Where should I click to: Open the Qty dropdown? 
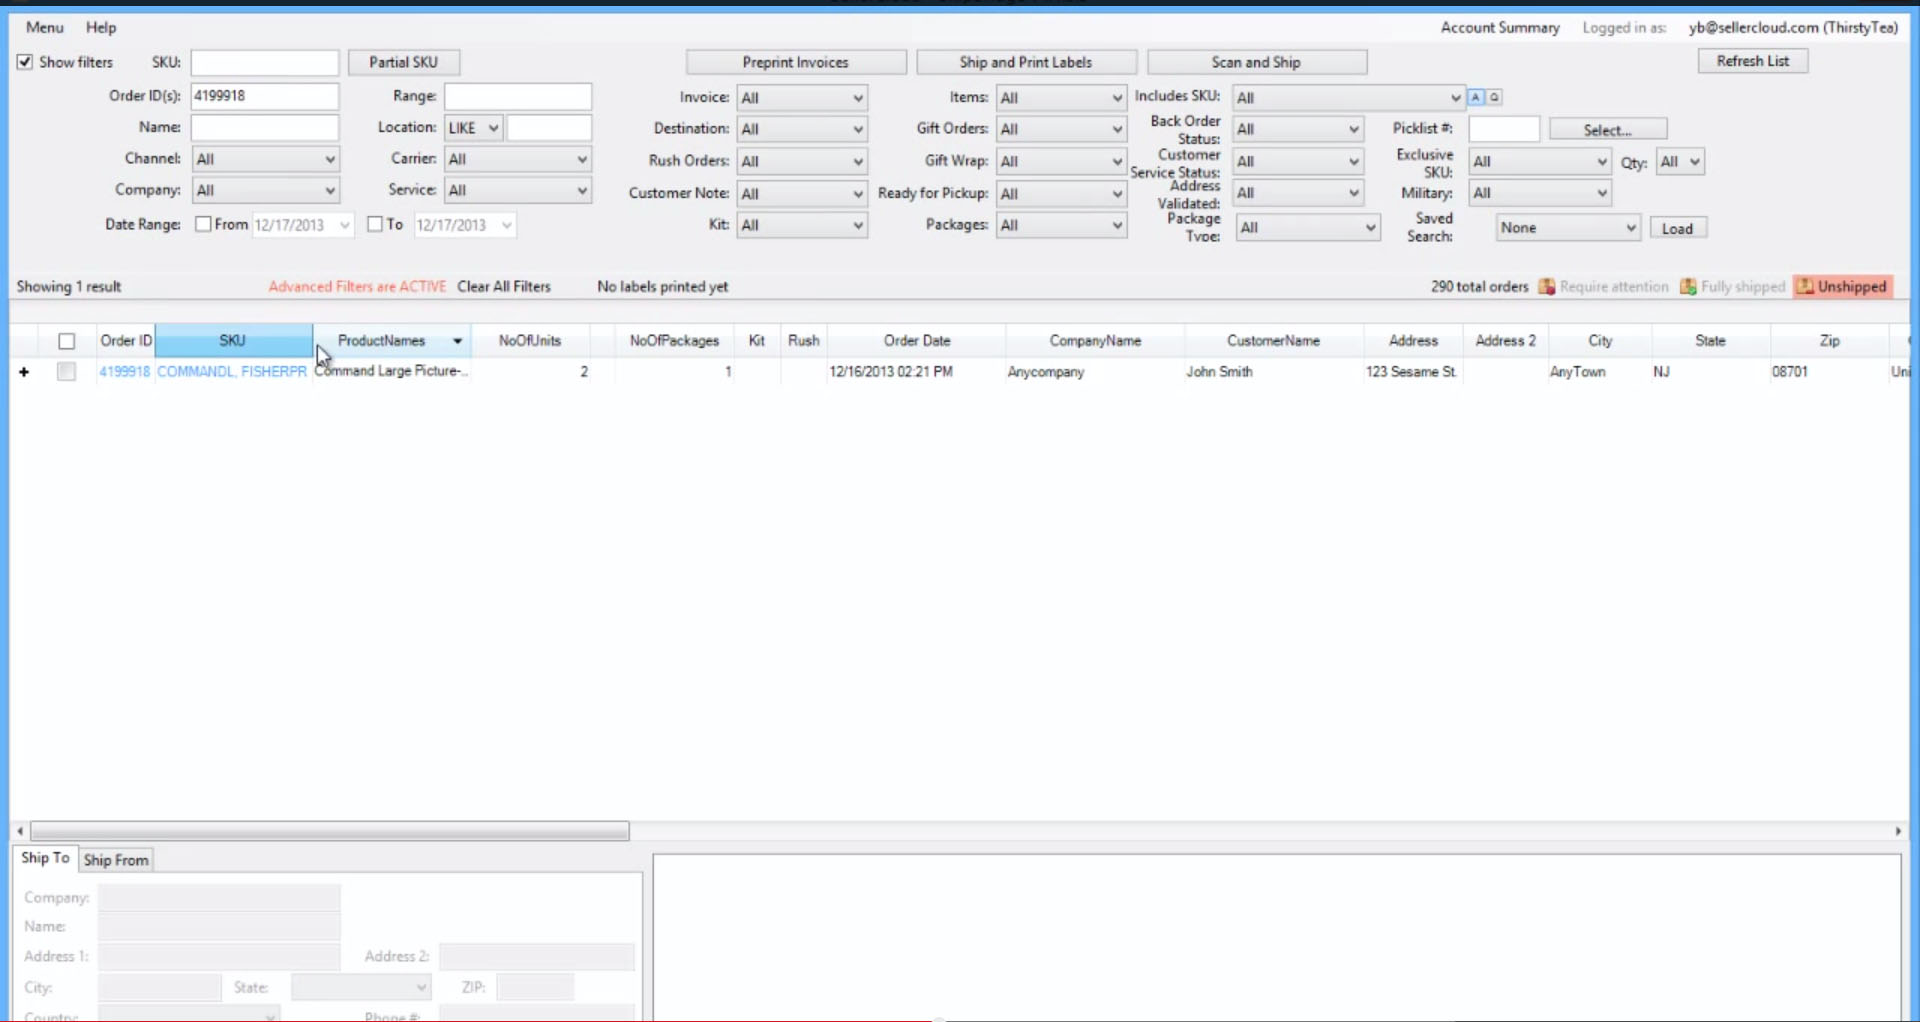click(x=1680, y=162)
